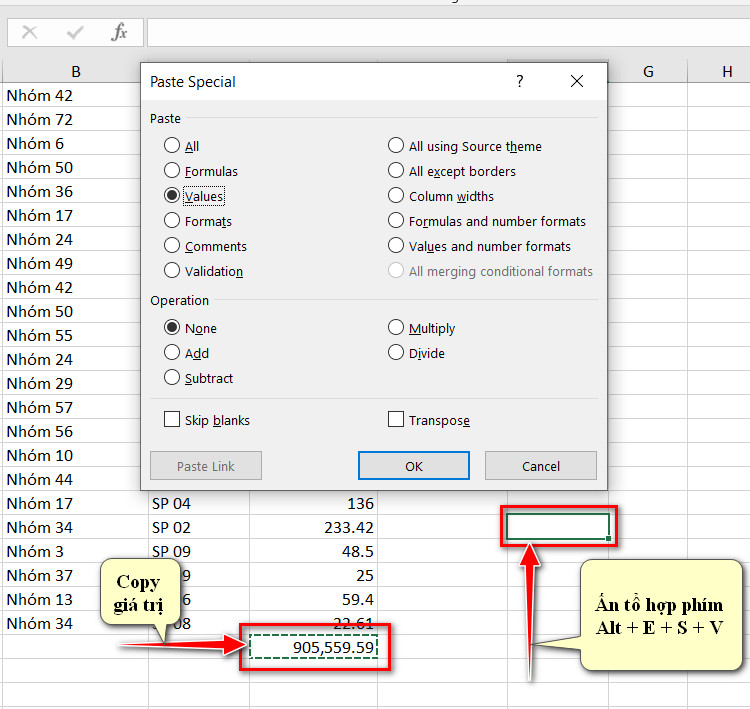Image resolution: width=750 pixels, height=709 pixels.
Task: Click the formula bar Cancel X icon
Action: 30,33
